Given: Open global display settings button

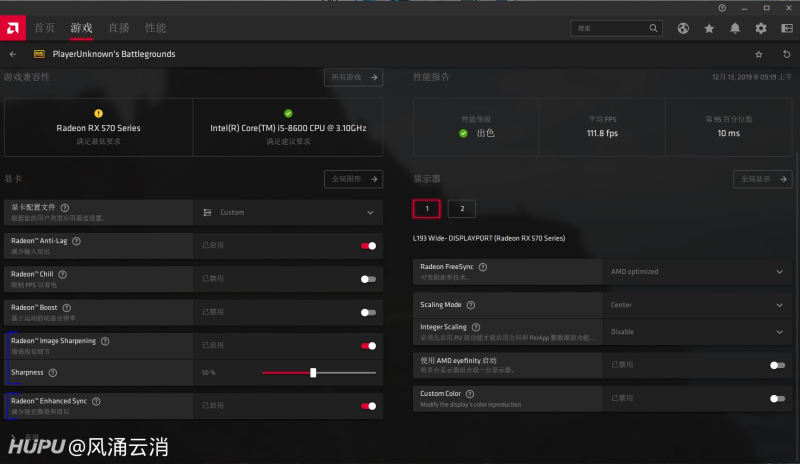Looking at the screenshot, I should (763, 179).
